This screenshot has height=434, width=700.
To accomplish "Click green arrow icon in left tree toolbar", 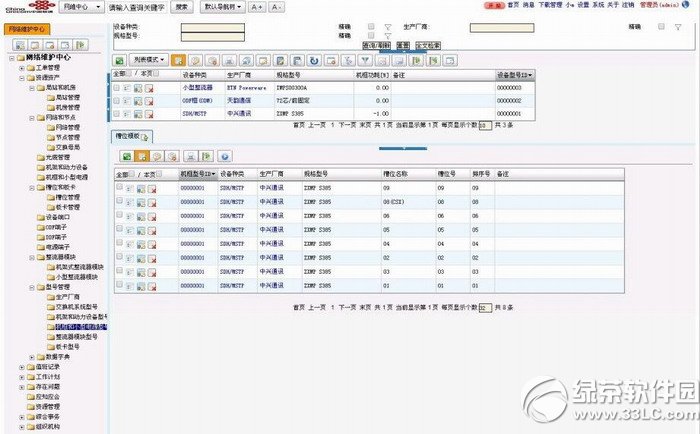I will click(x=80, y=45).
